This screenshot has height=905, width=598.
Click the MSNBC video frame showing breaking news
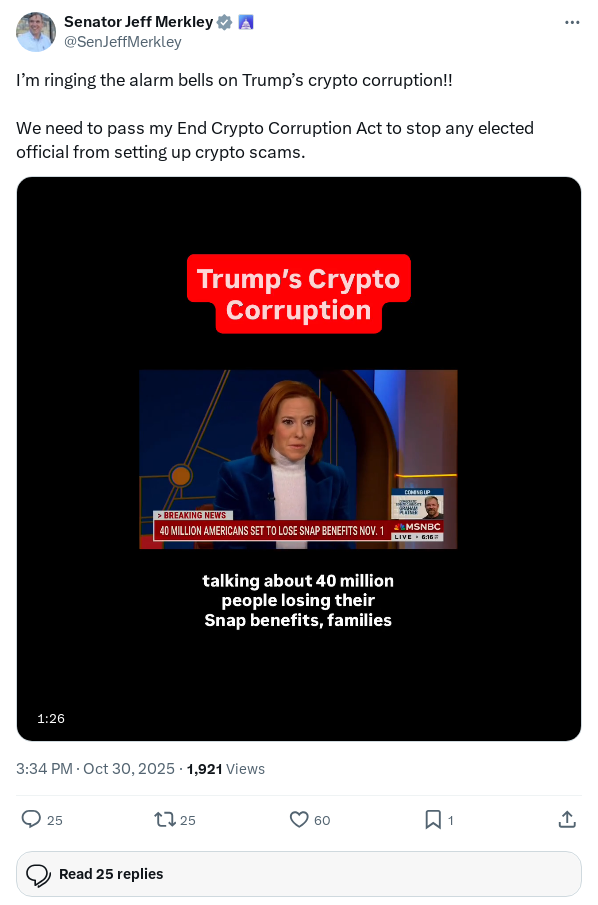click(298, 459)
